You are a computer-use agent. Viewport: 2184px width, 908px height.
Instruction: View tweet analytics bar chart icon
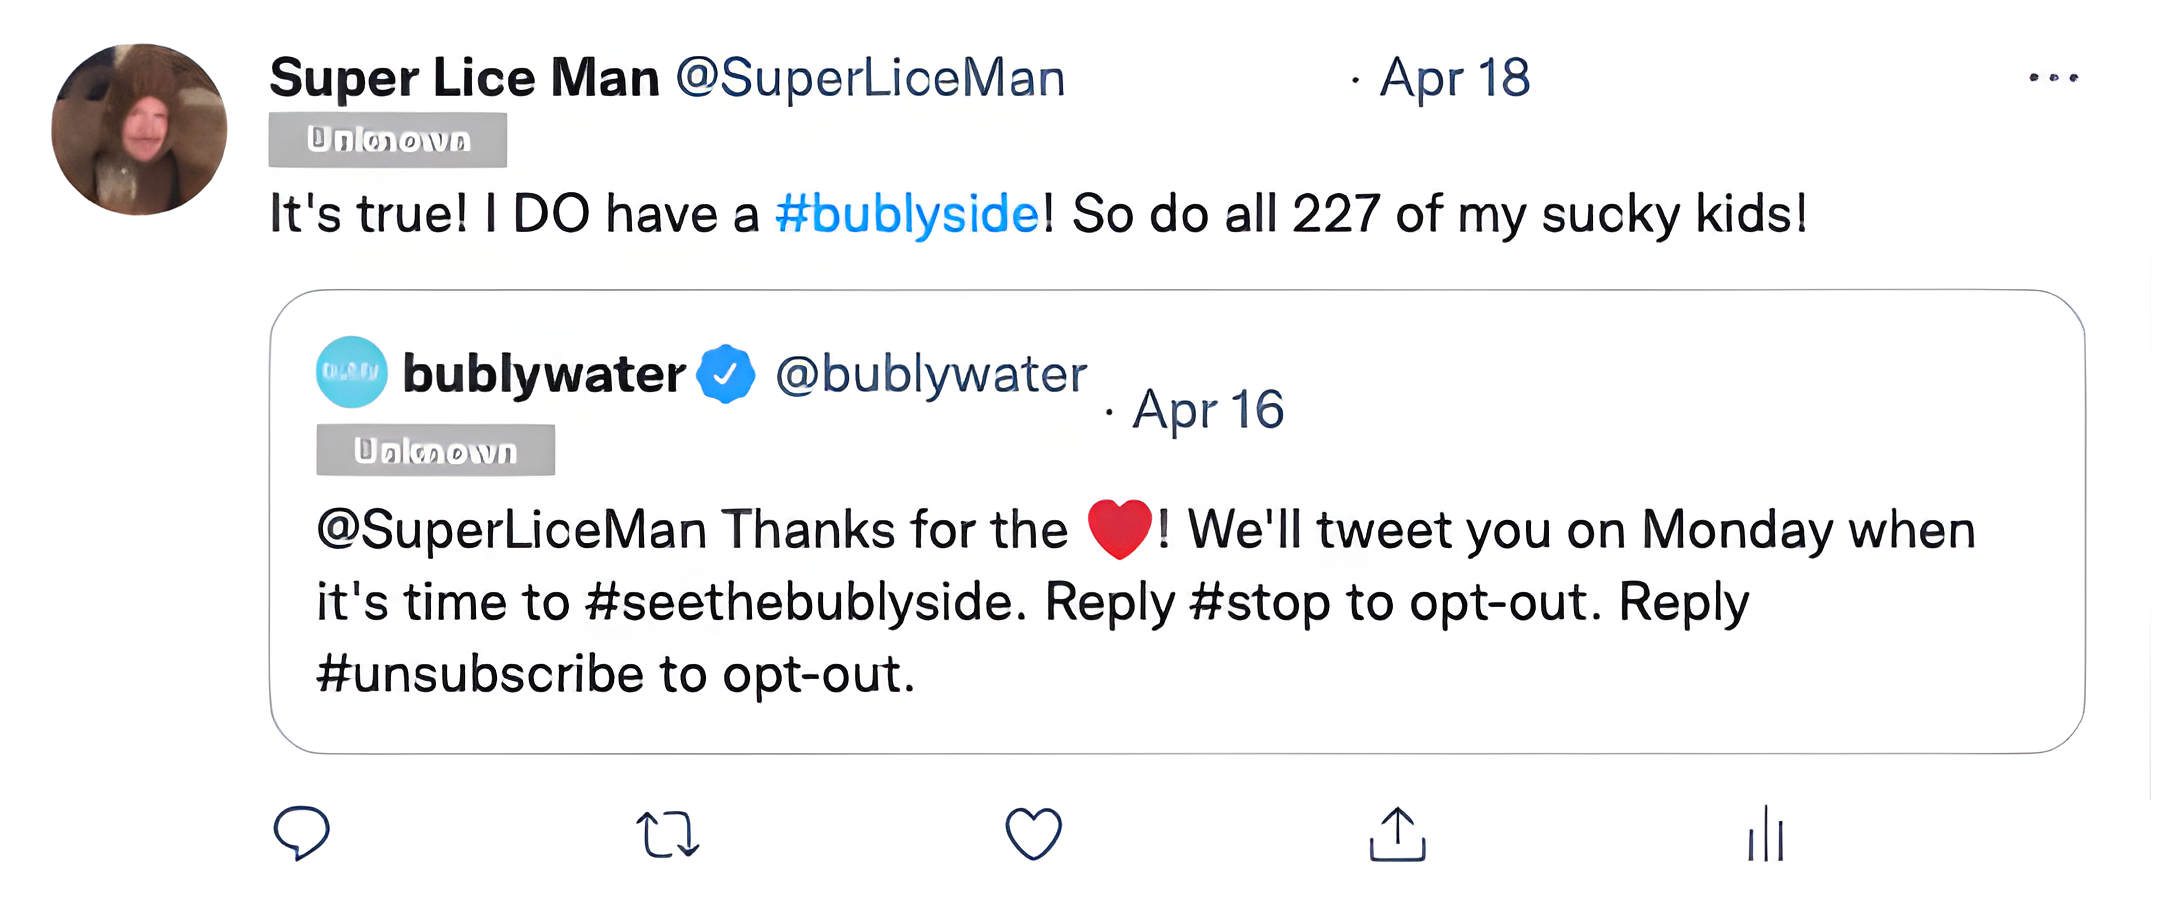tap(1766, 834)
